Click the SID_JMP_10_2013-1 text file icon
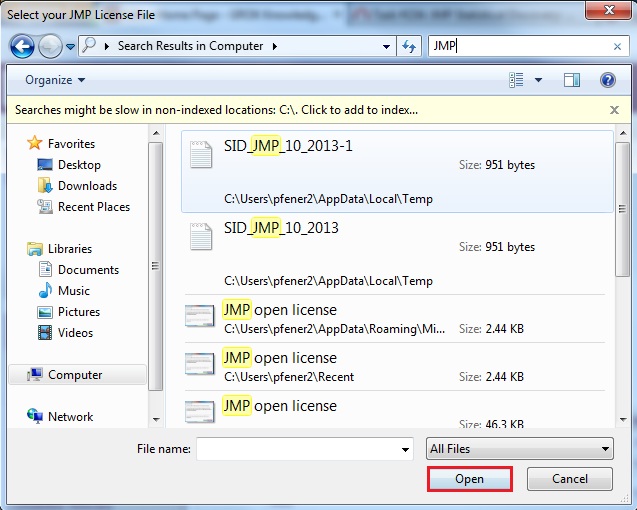The height and width of the screenshot is (510, 637). [x=201, y=154]
